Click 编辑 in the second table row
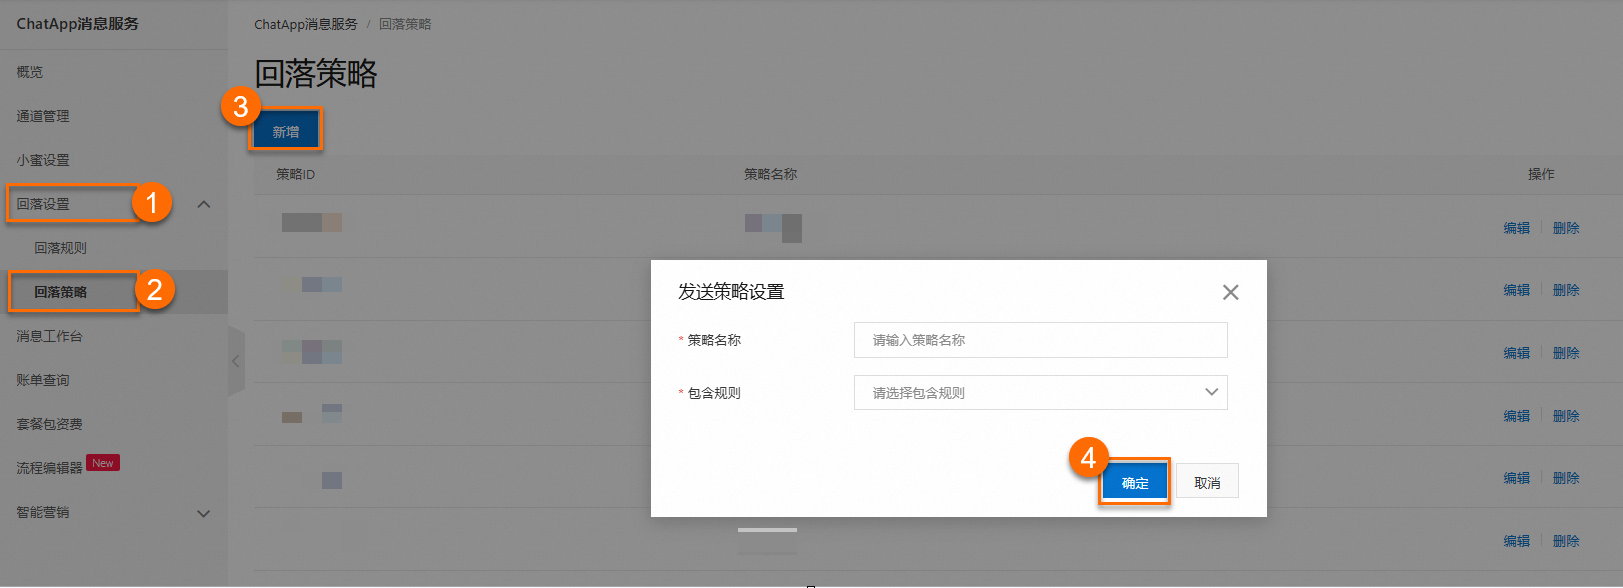Screen dimensions: 1623x588 pos(1517,290)
